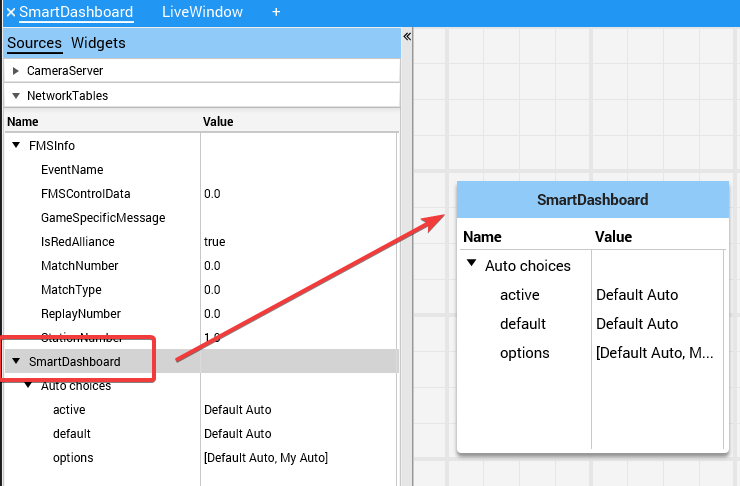Click the Value column header in Sources

[218, 121]
